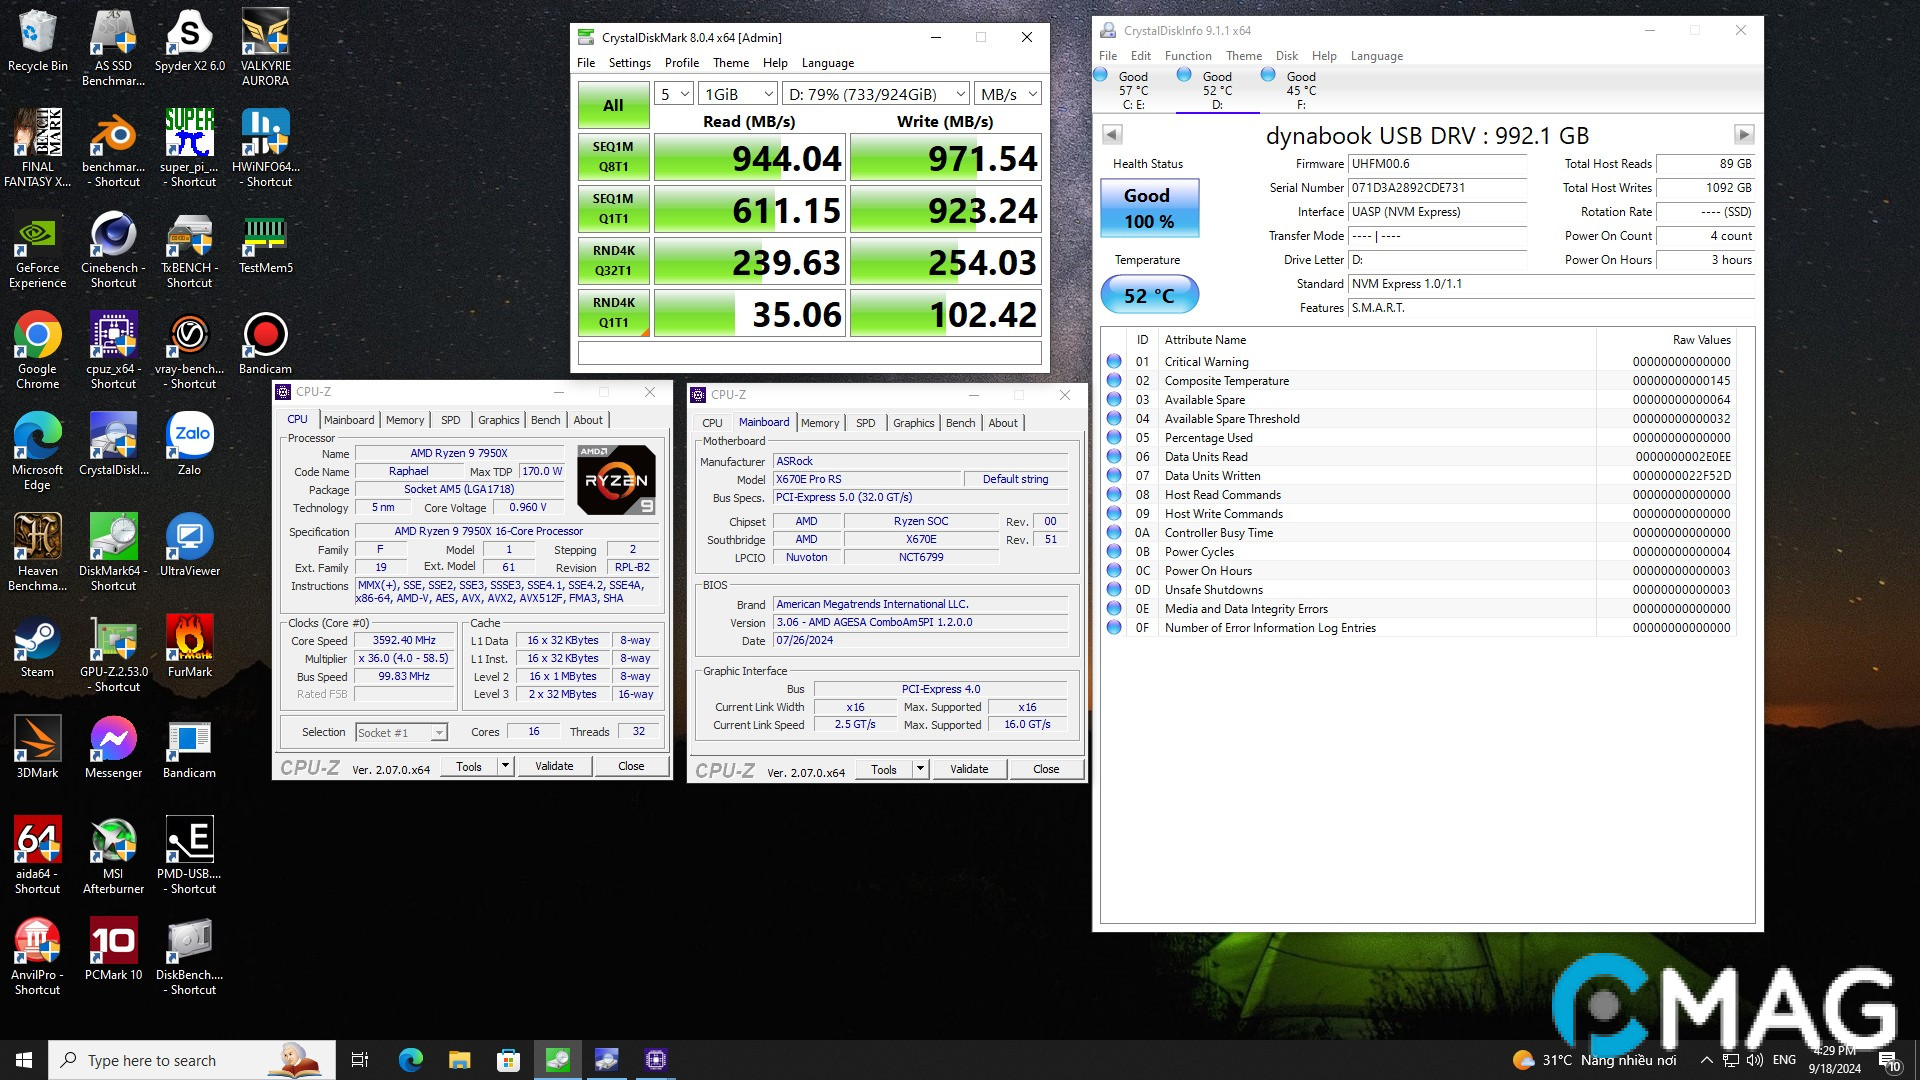Click the SEQ1M Q8T1 test button

tap(613, 157)
